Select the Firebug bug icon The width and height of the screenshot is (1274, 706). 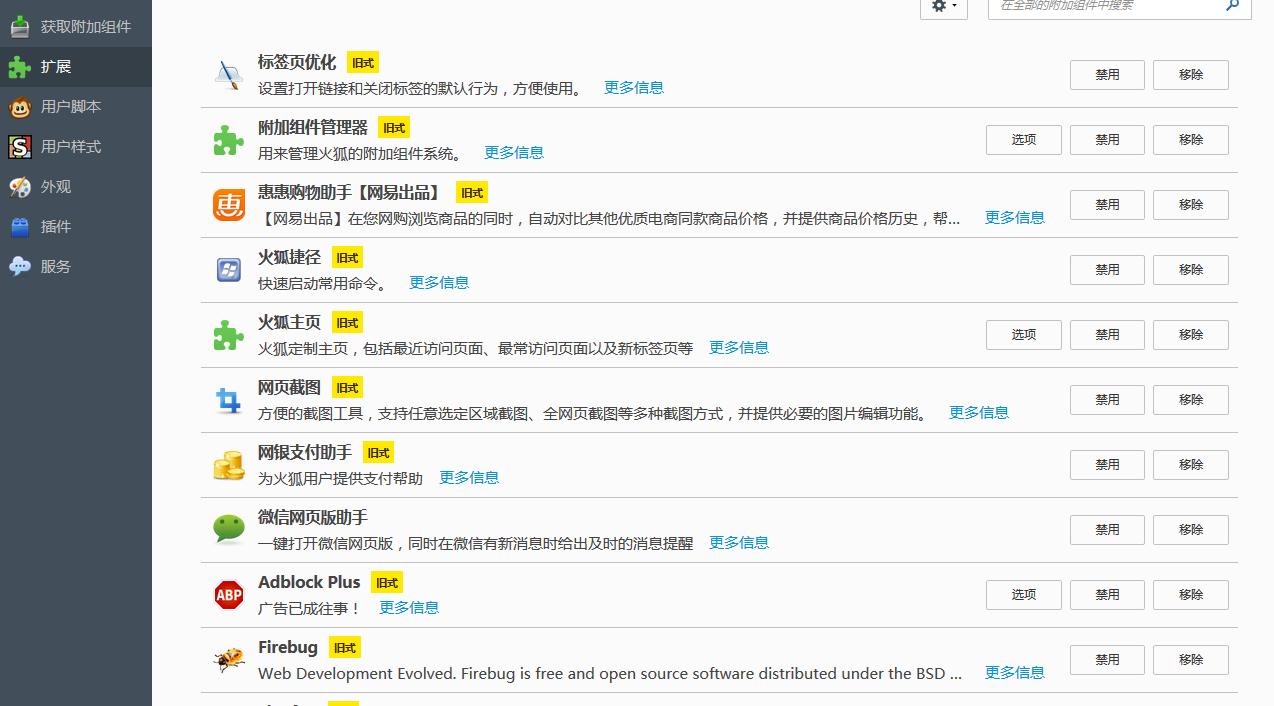pyautogui.click(x=228, y=659)
